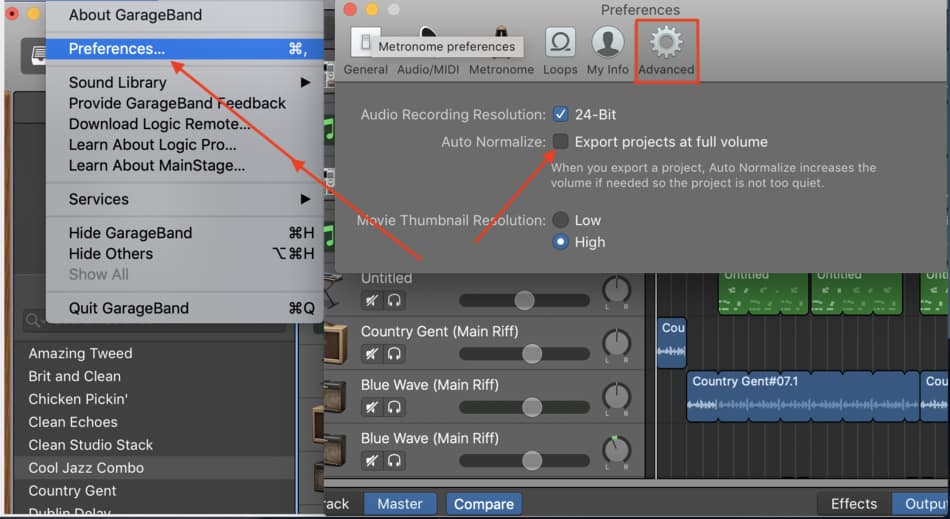The width and height of the screenshot is (950, 519).
Task: Solo the Untitled track with headphones icon
Action: pos(394,300)
